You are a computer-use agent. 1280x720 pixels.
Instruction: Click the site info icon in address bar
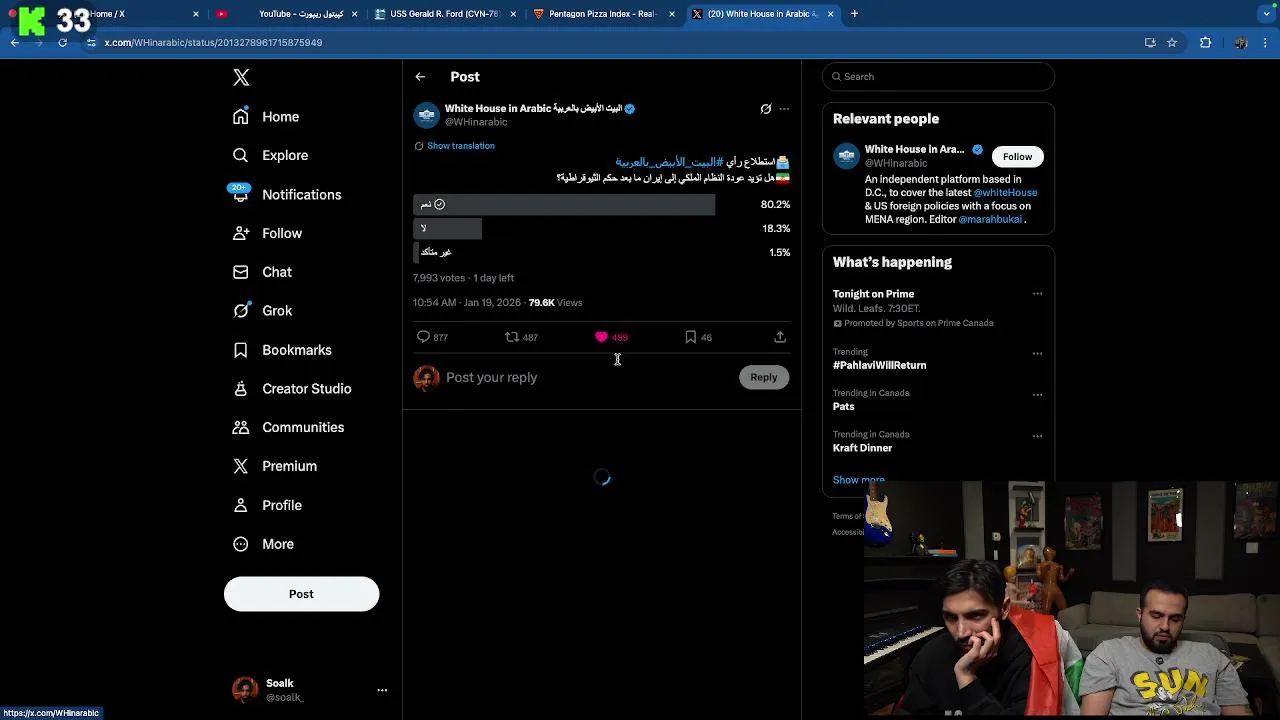coord(90,43)
